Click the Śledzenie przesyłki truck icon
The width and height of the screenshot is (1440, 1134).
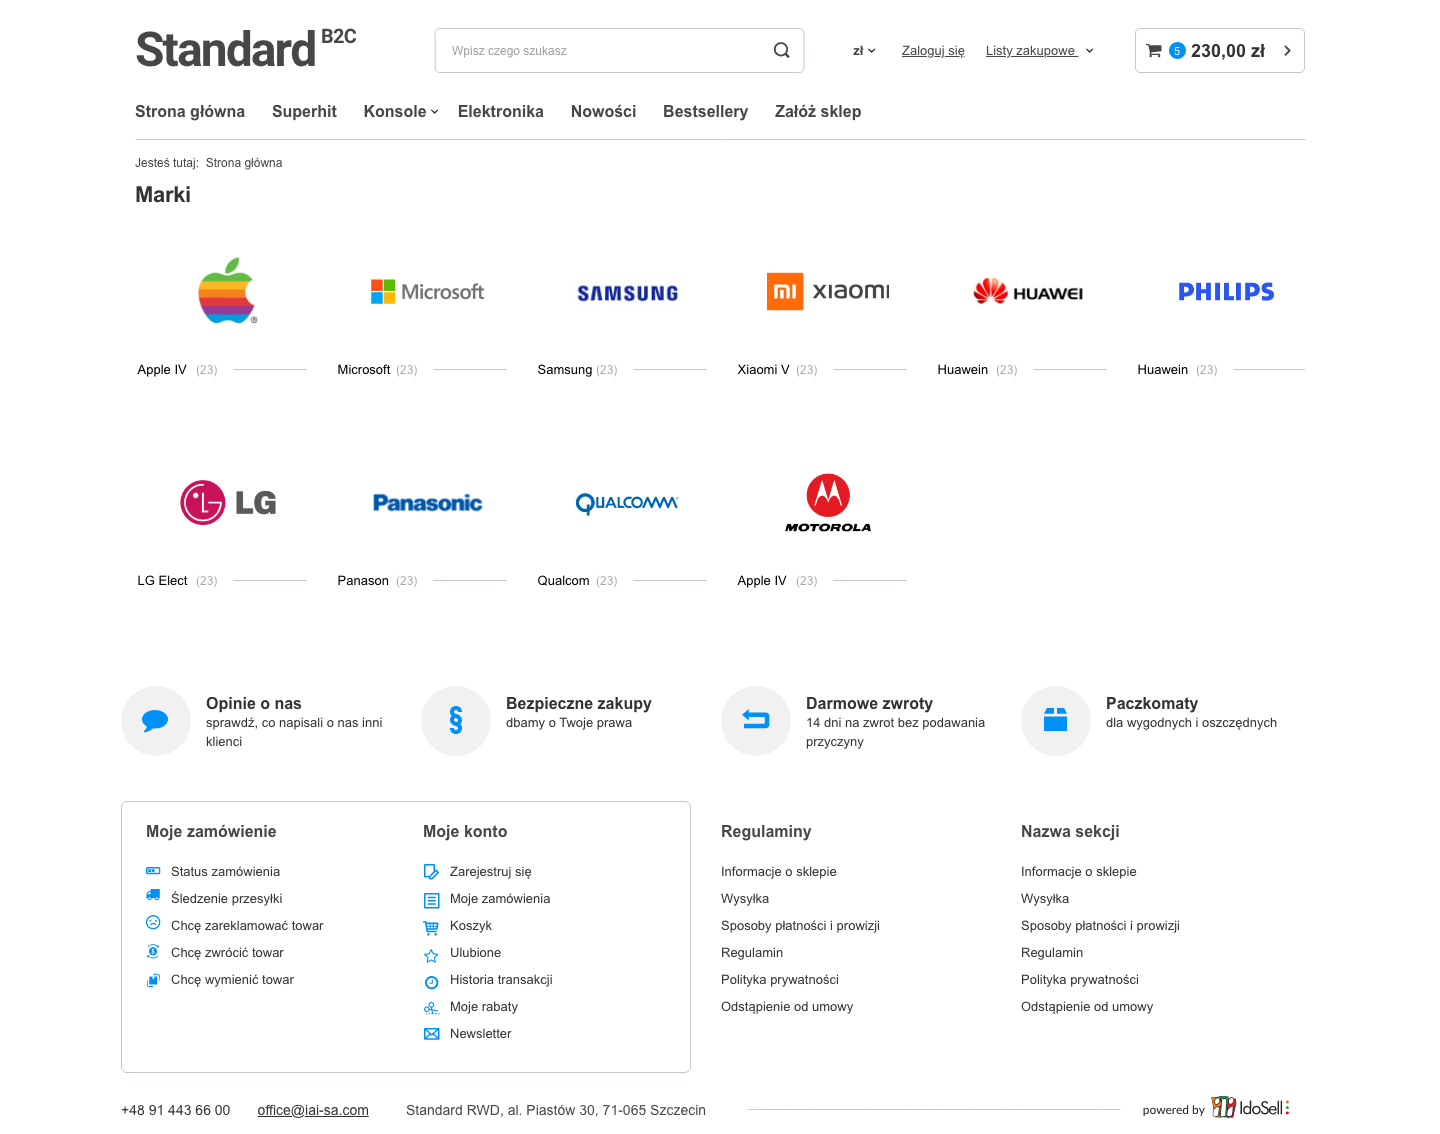[153, 896]
